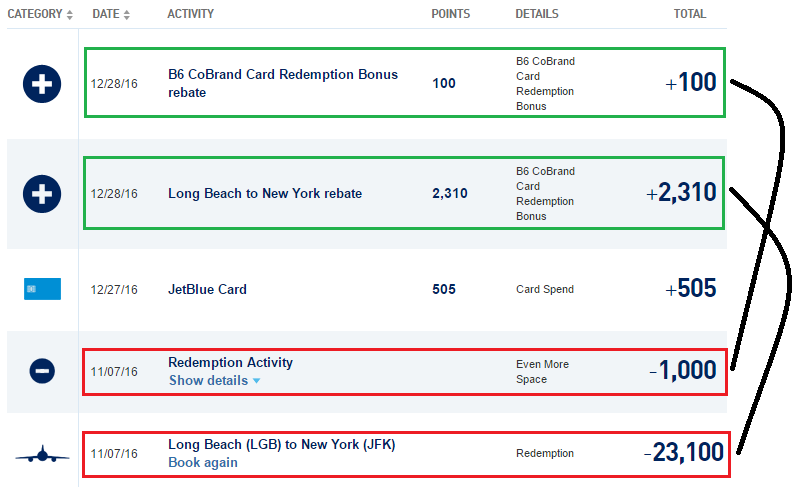Click the +2,310 total value
This screenshot has height=487, width=800.
point(682,193)
